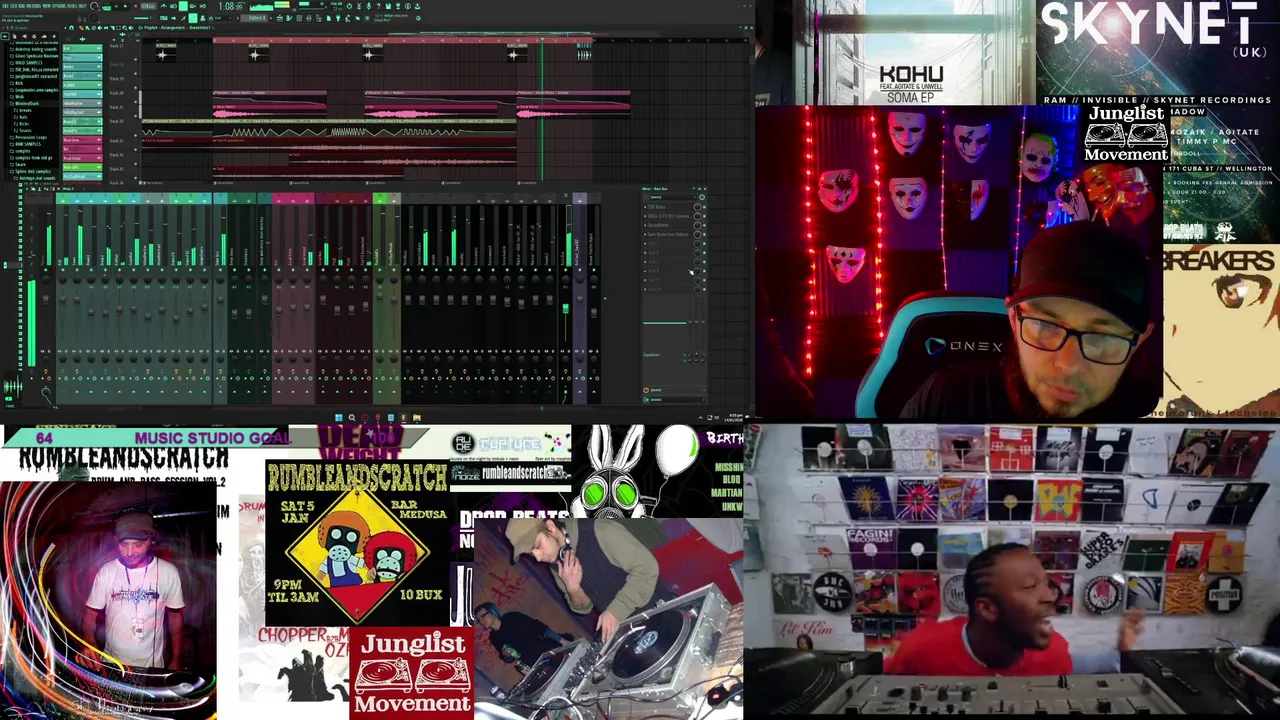Click the View Playlist toolbar icon

[x=279, y=18]
